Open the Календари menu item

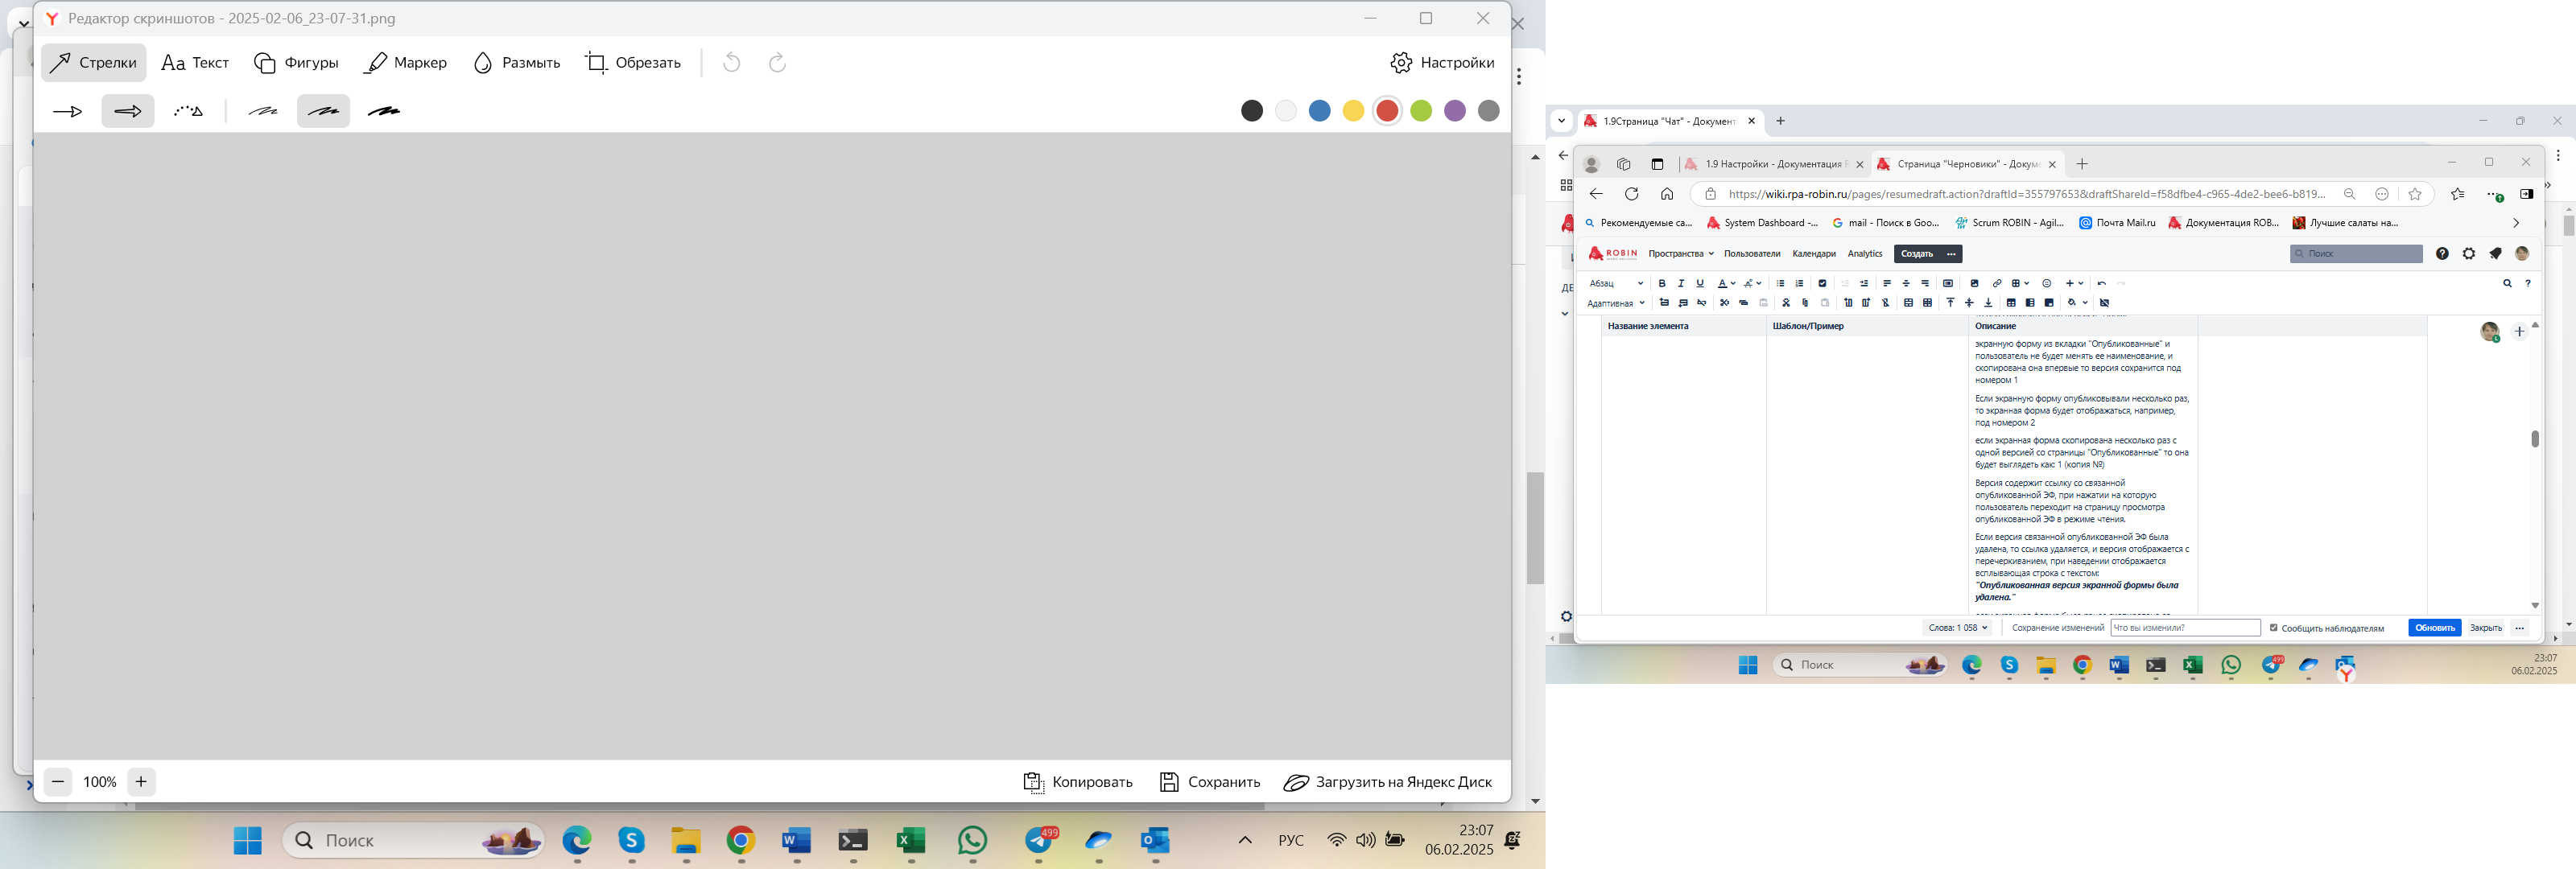[1814, 254]
